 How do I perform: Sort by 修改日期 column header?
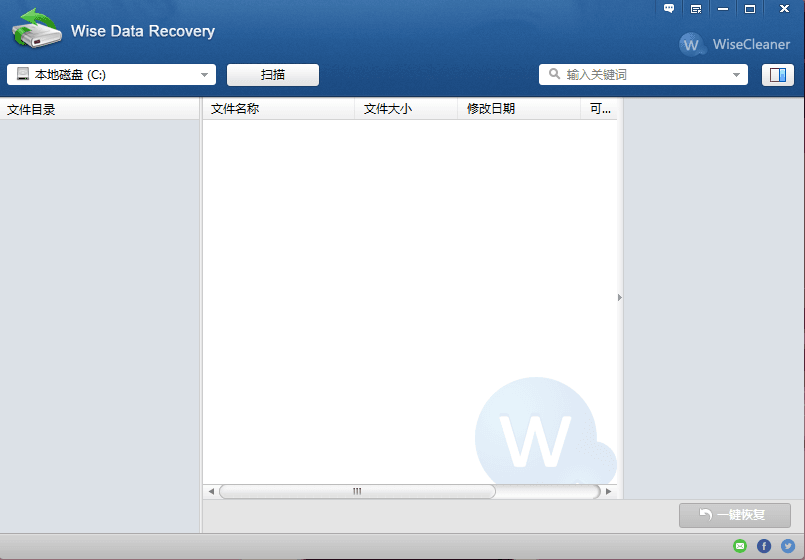[518, 109]
